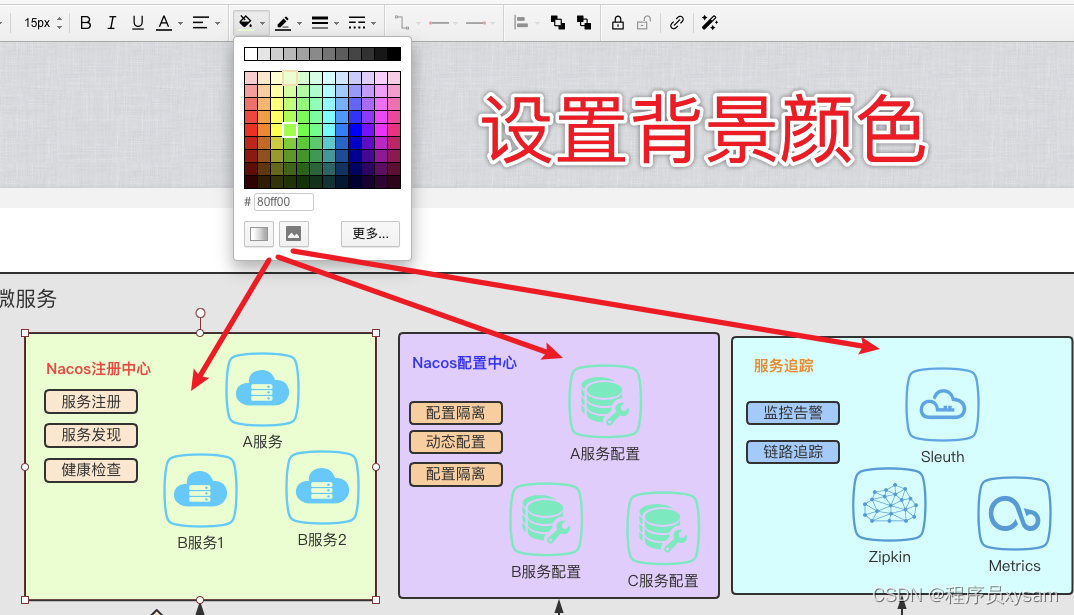Select the B服务1 cloud server icon
This screenshot has width=1074, height=615.
pyautogui.click(x=201, y=490)
